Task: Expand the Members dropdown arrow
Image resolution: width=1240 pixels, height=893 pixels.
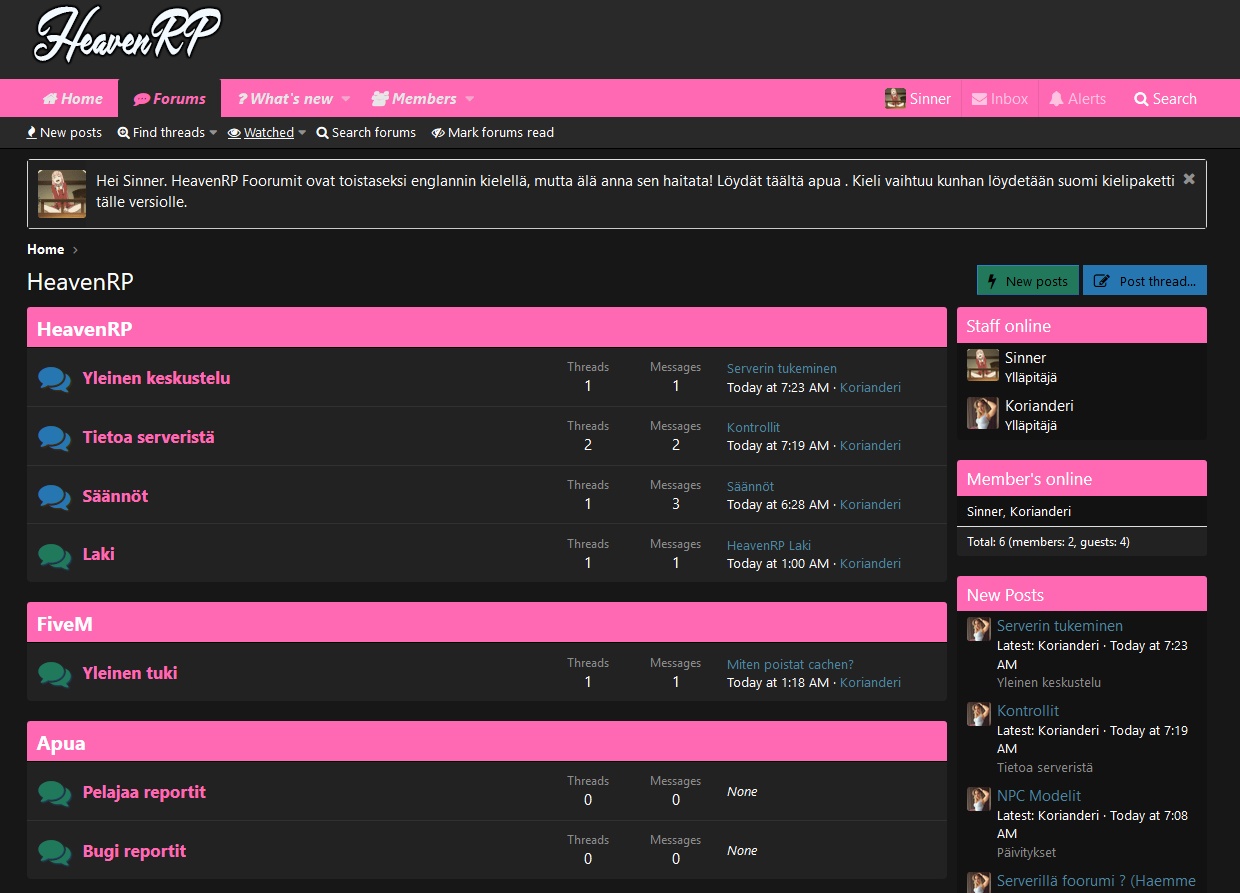Action: 470,99
